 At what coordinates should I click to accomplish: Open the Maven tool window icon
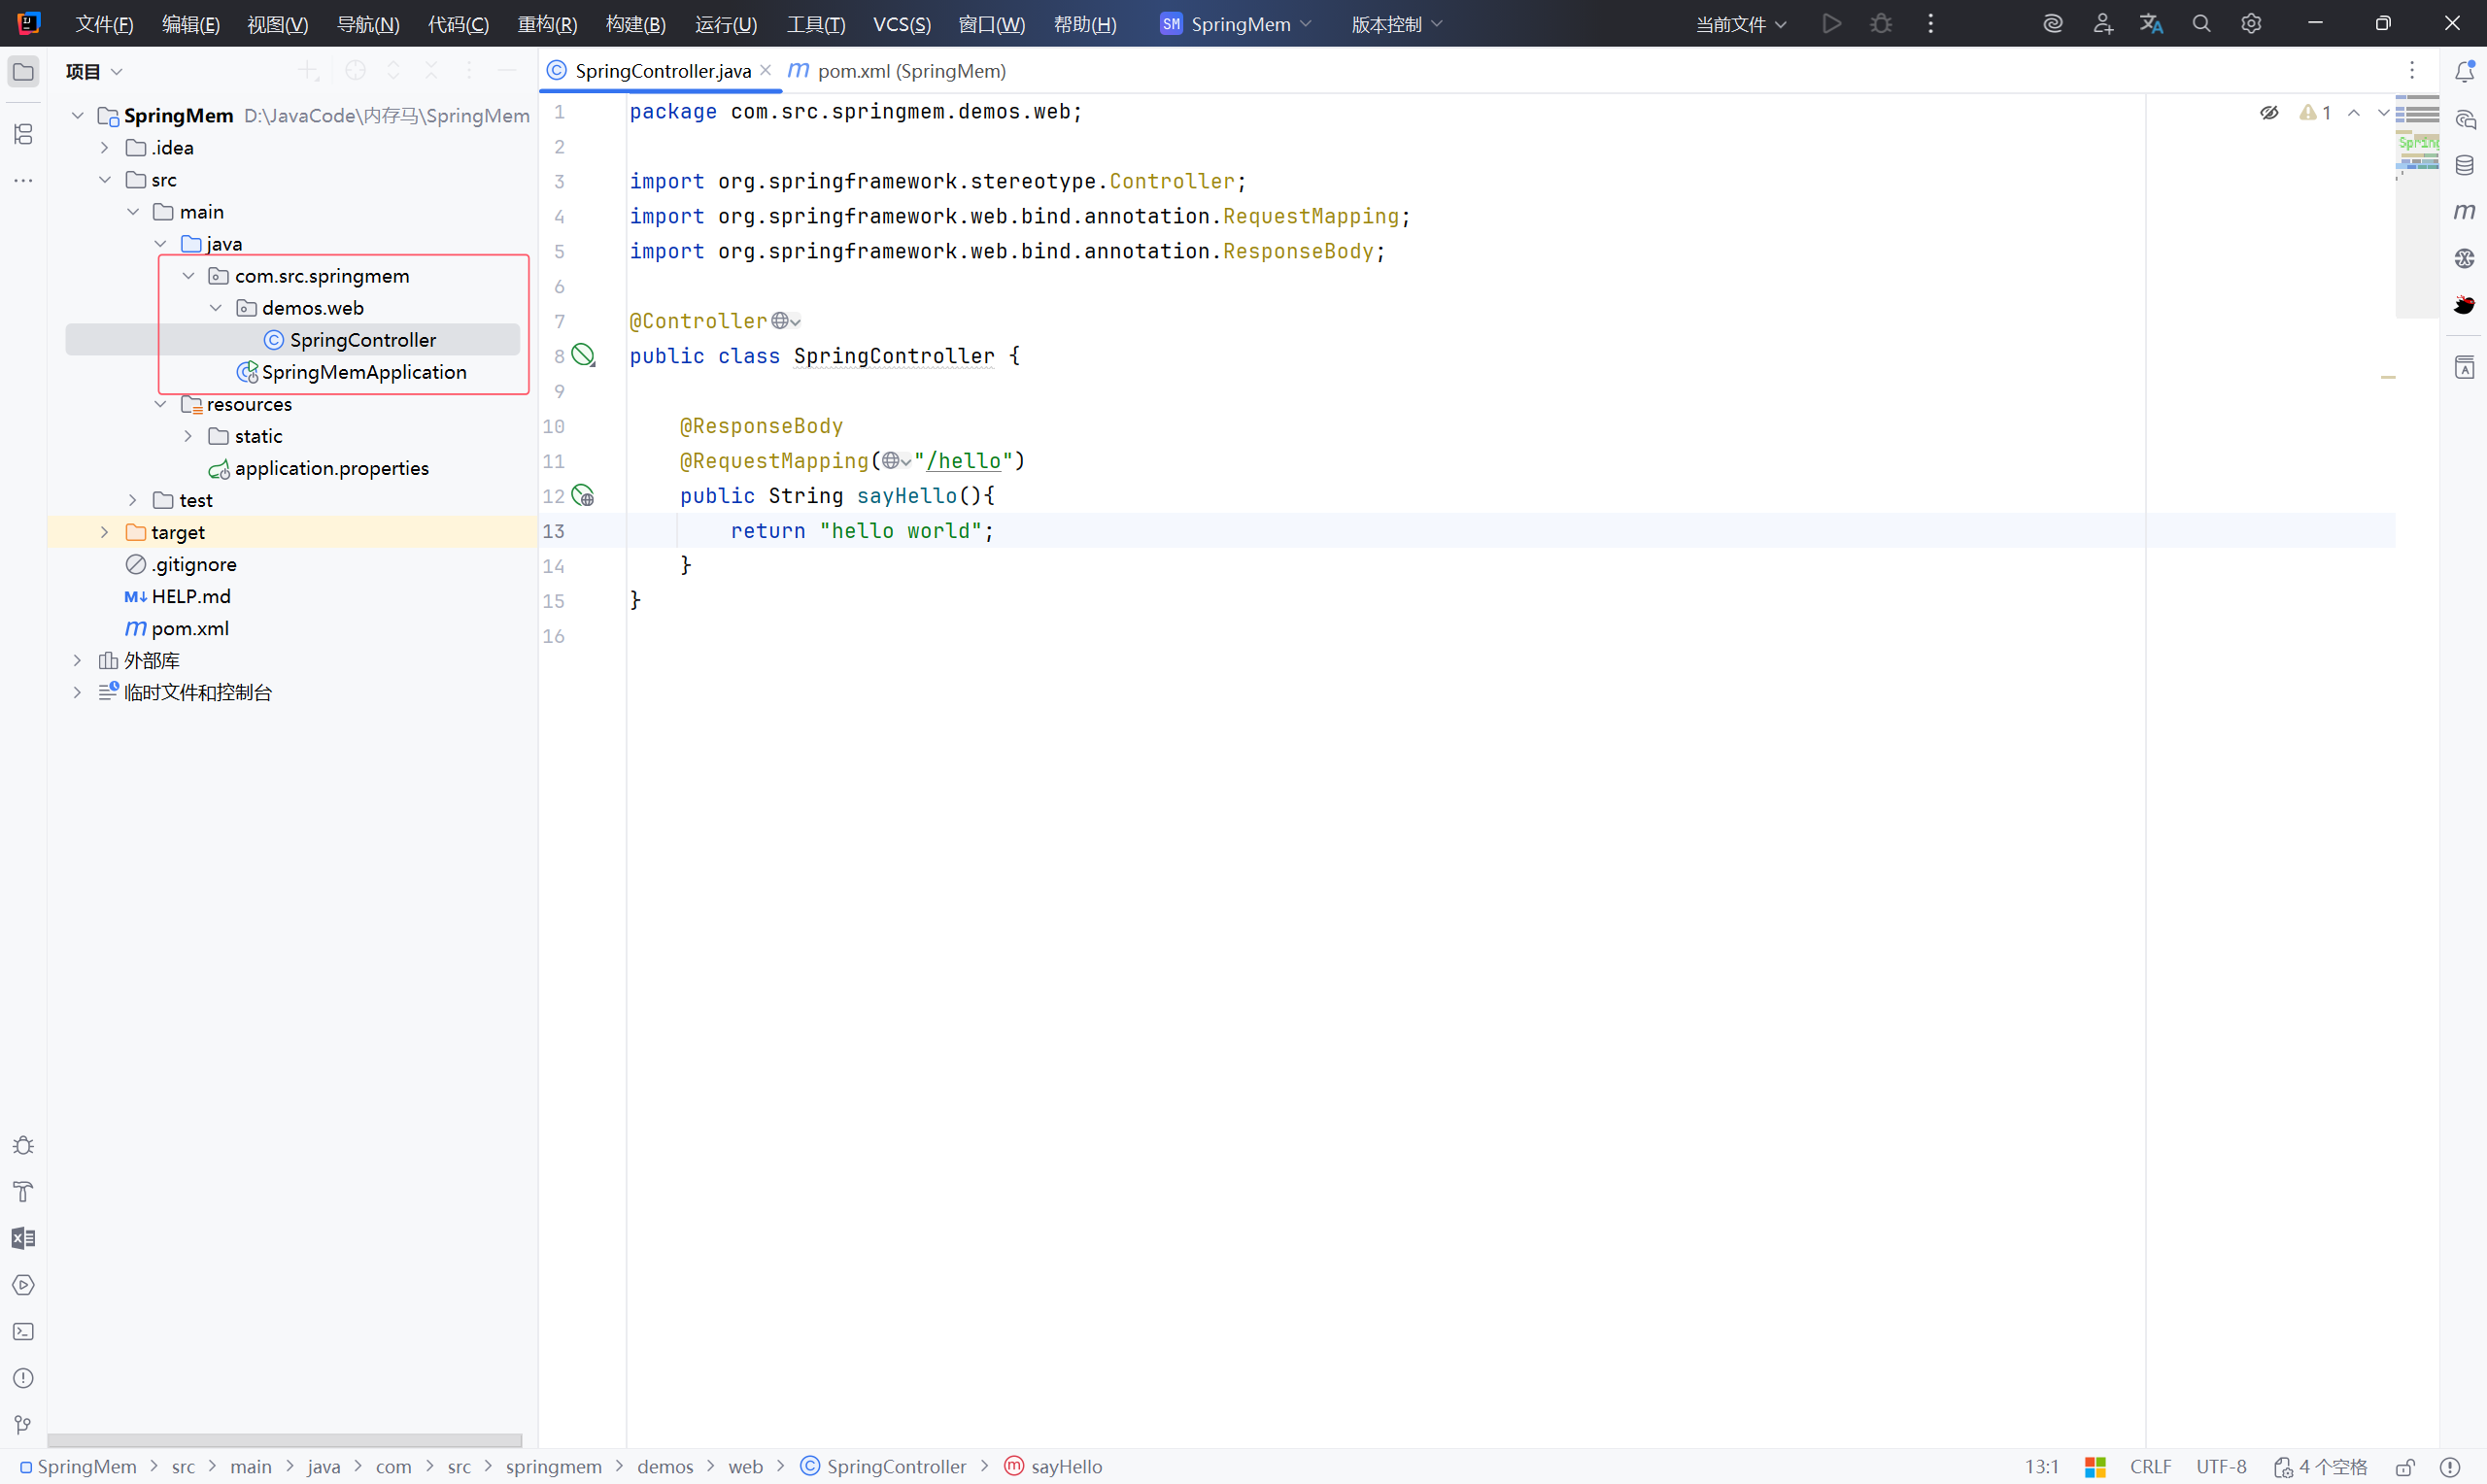tap(2464, 212)
